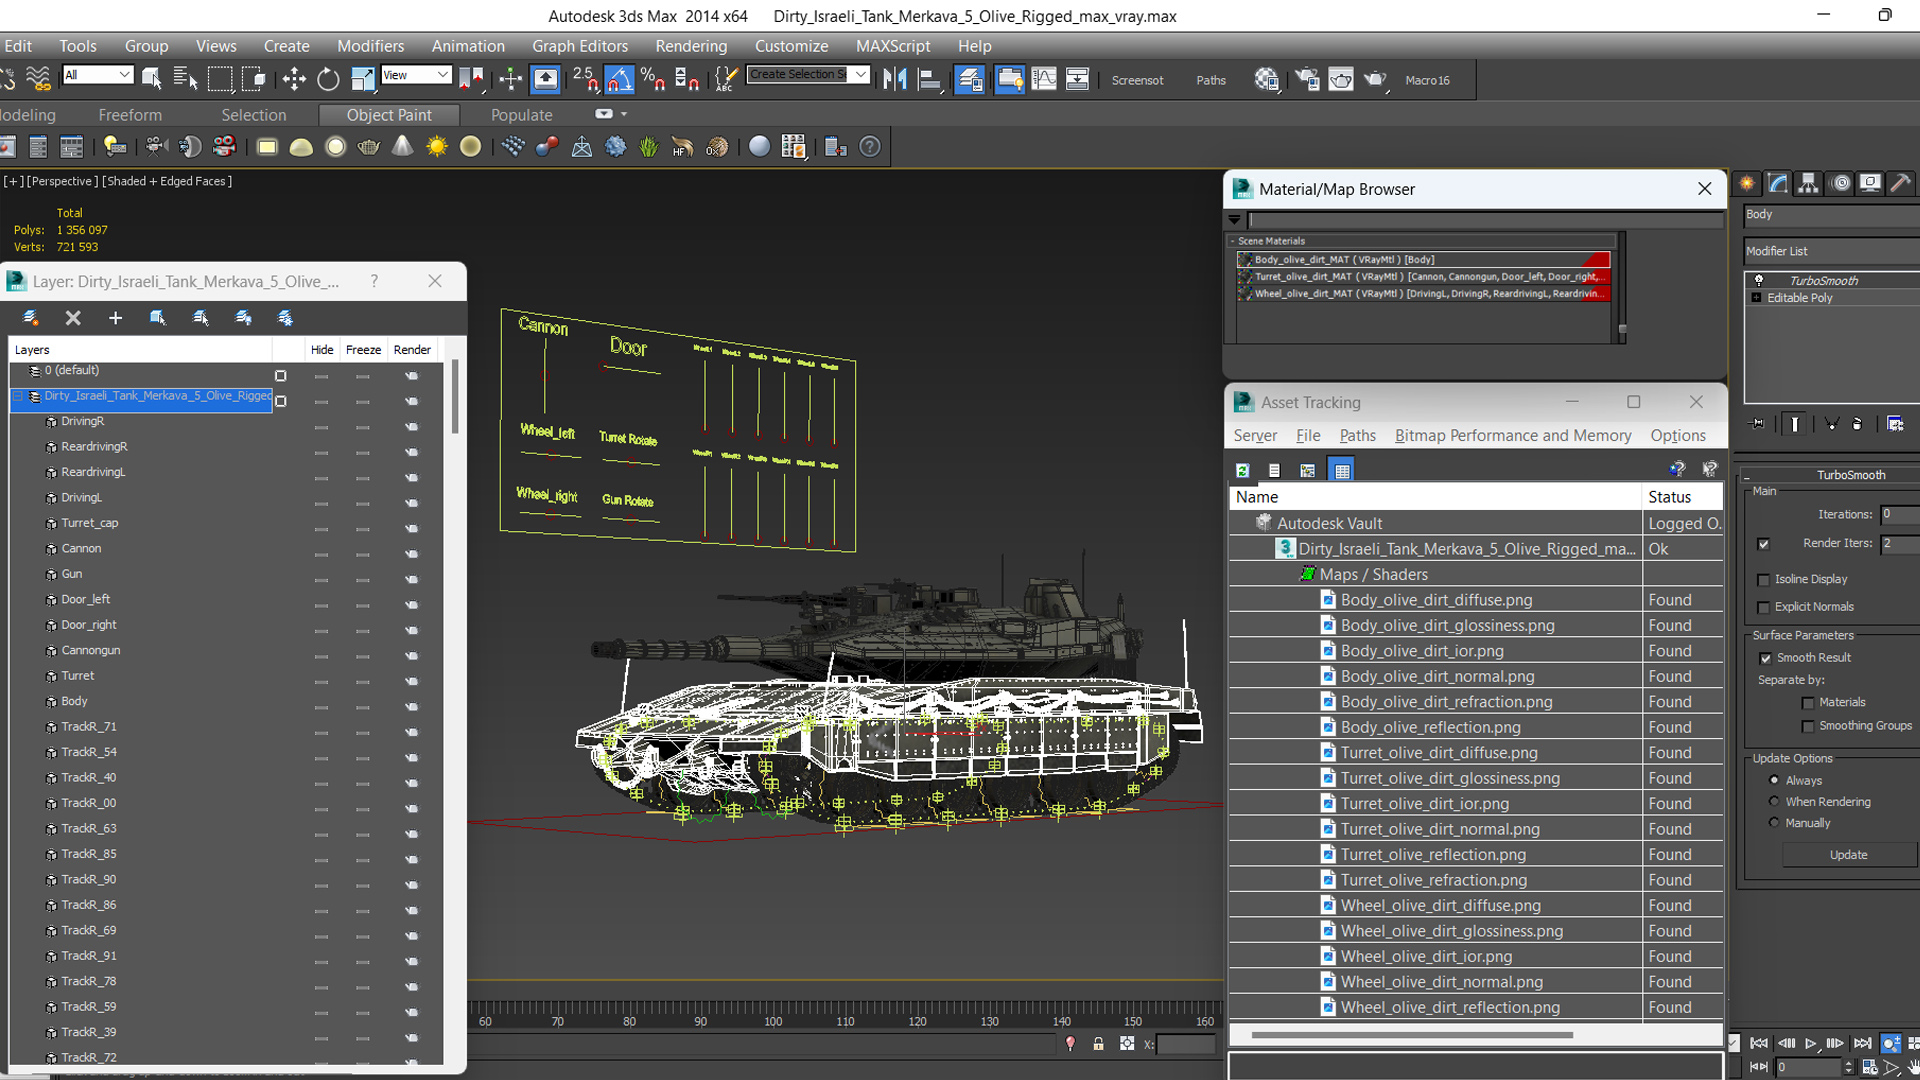Check Separate by Smoothing Groups
This screenshot has height=1080, width=1920.
[1808, 727]
